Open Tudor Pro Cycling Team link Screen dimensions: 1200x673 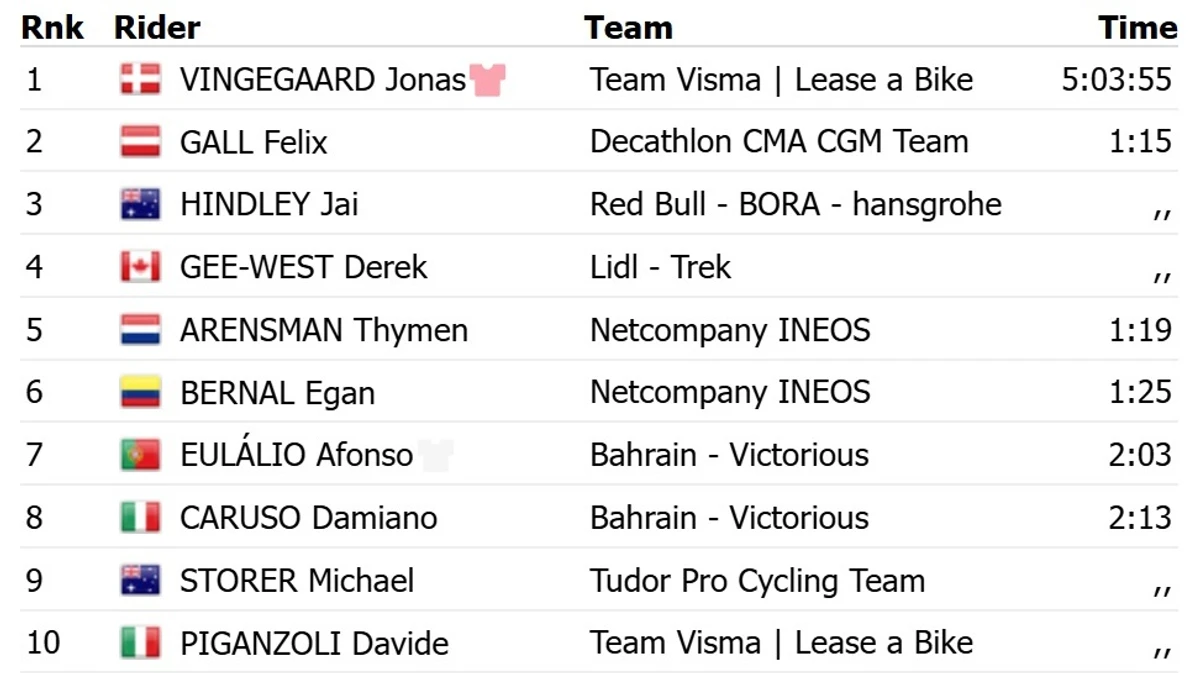[757, 581]
